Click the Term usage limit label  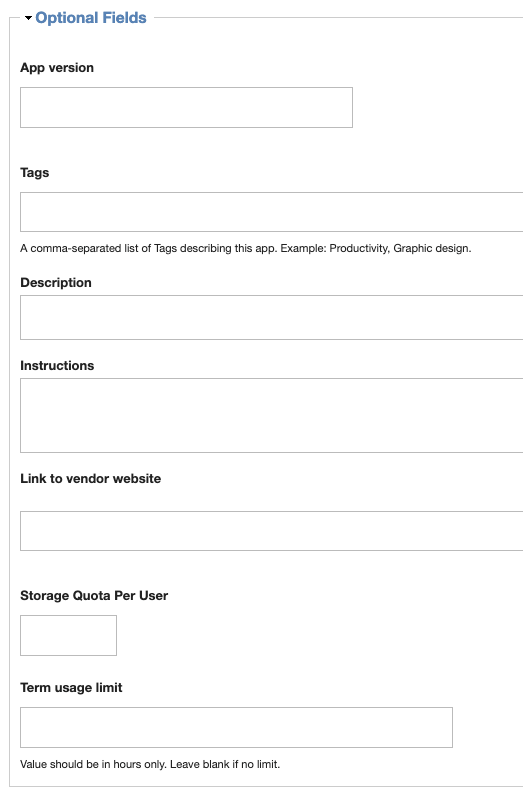tap(72, 688)
